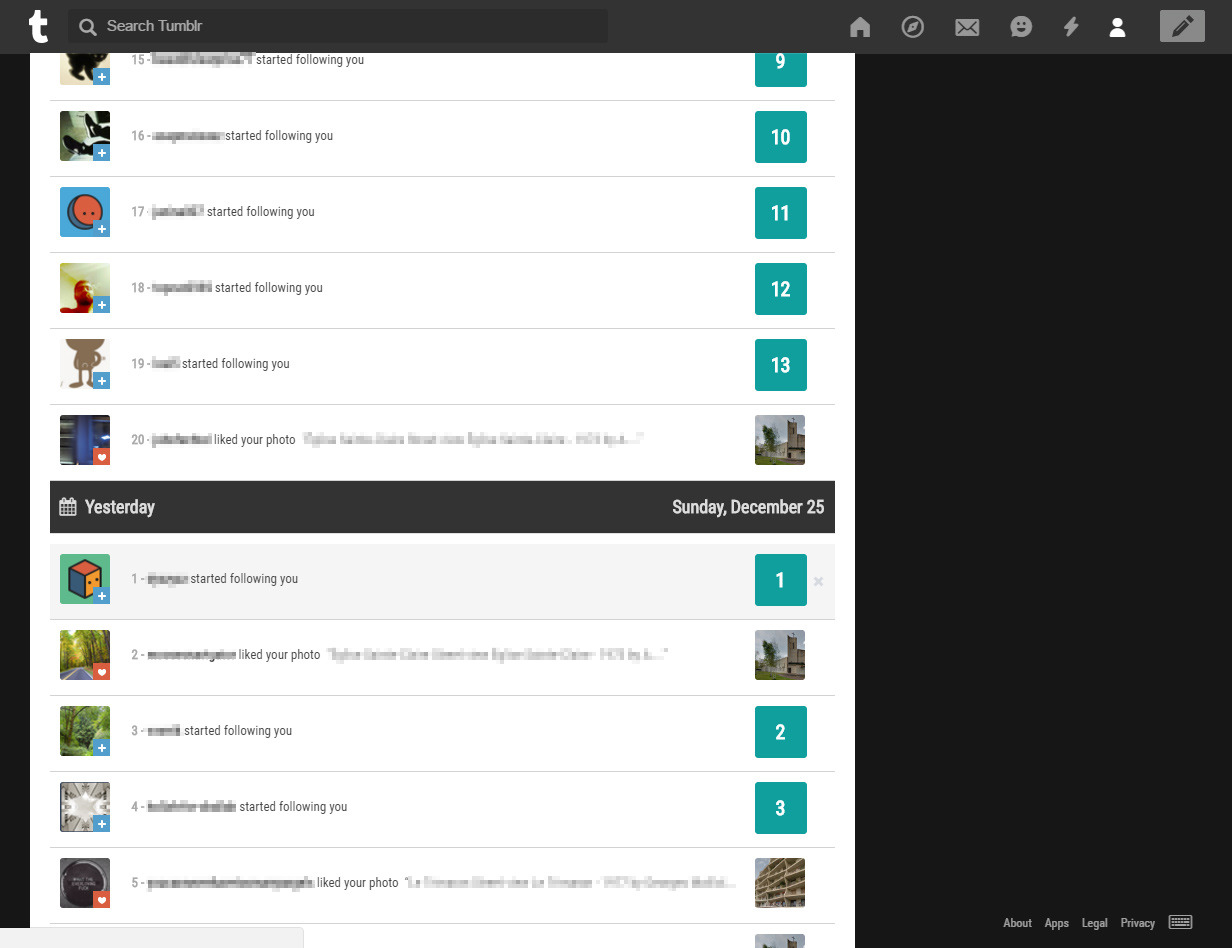Click the teal follower badge numbered 10
The height and width of the screenshot is (948, 1232).
point(781,137)
